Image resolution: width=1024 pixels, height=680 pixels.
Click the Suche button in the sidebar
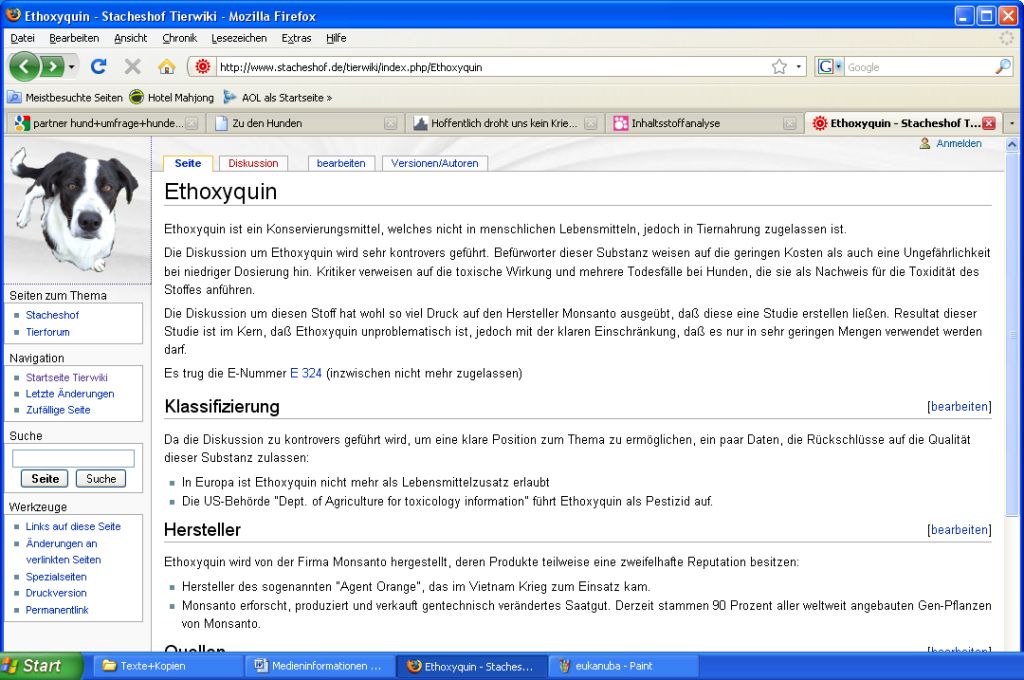[101, 479]
